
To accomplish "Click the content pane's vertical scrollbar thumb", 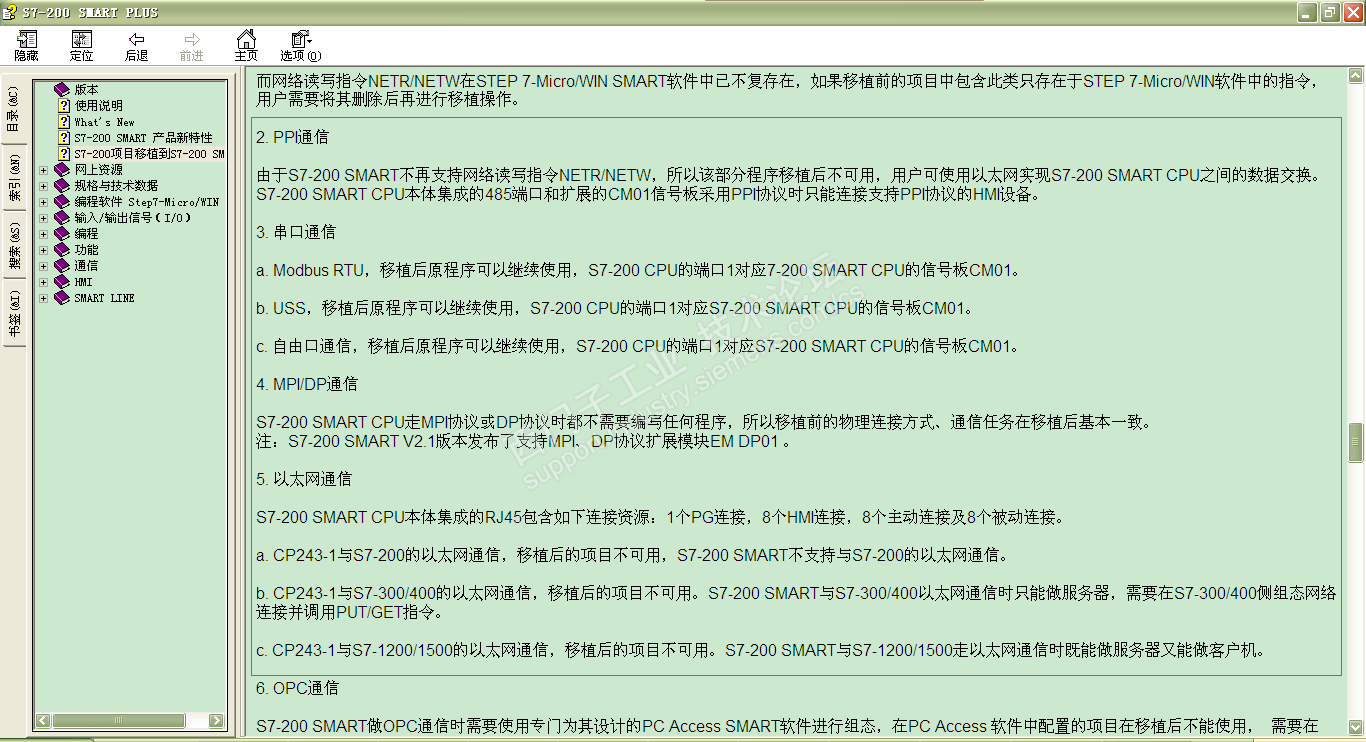I will [1356, 443].
